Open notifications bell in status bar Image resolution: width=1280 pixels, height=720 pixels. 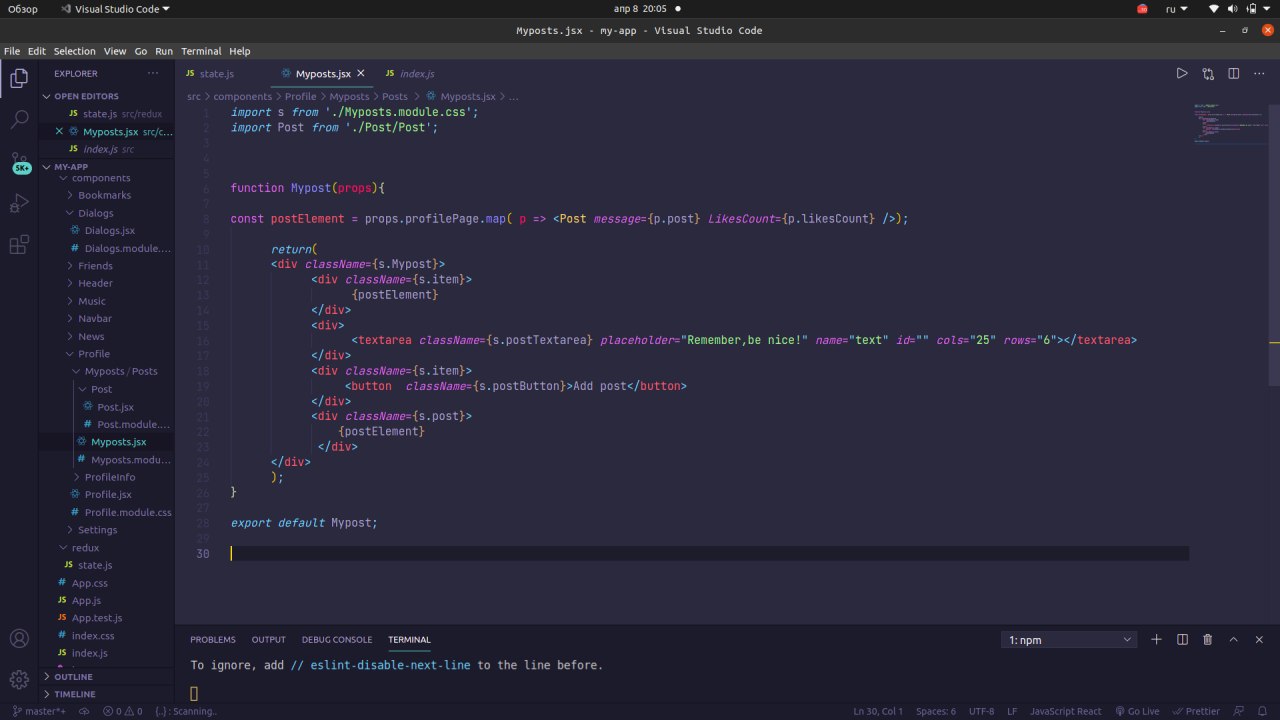[1263, 711]
